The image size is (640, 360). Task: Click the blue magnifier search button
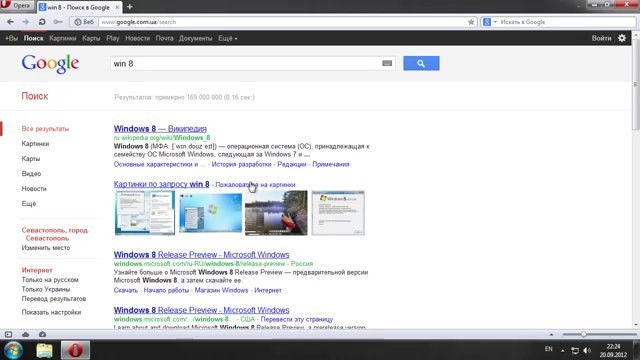click(421, 63)
